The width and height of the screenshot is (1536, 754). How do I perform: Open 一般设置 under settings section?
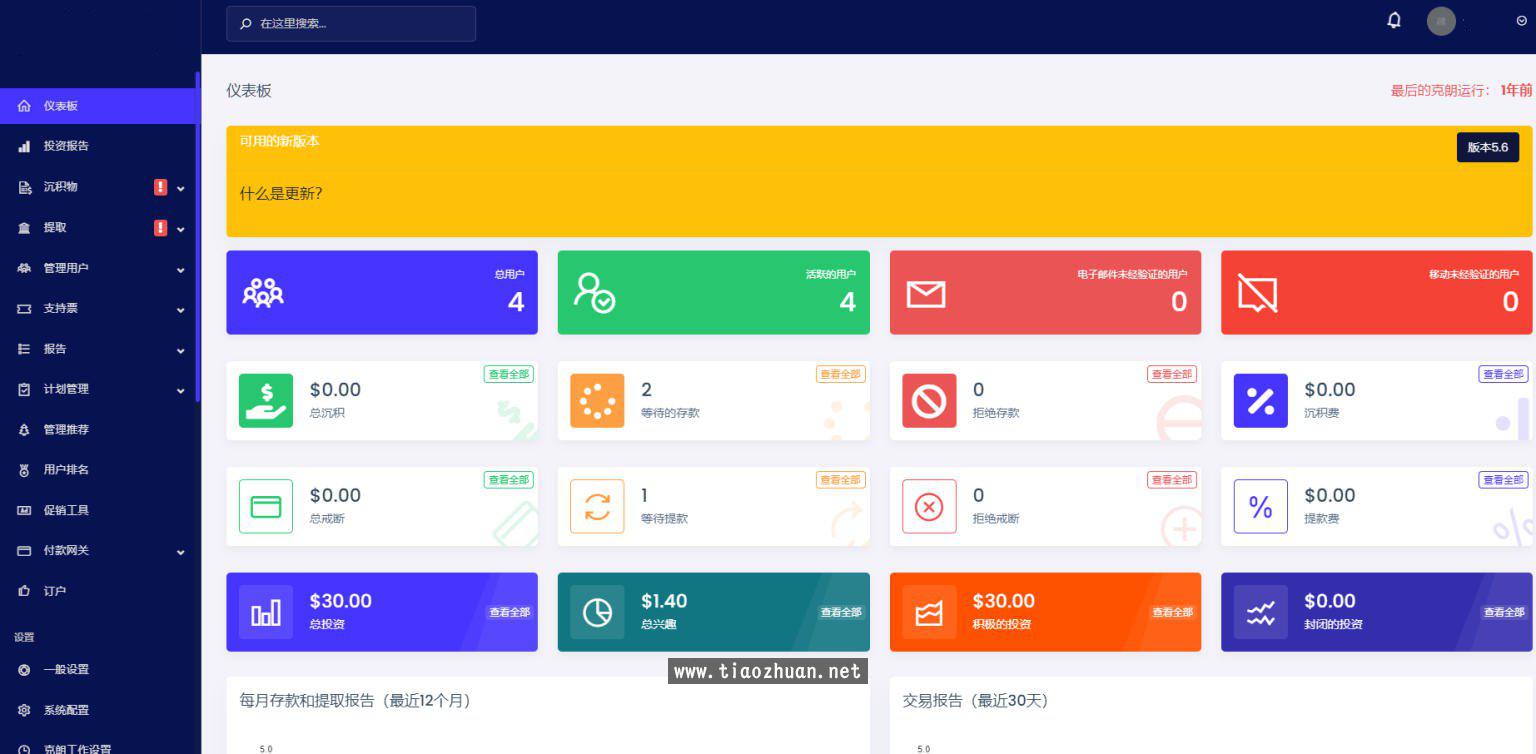(x=66, y=670)
